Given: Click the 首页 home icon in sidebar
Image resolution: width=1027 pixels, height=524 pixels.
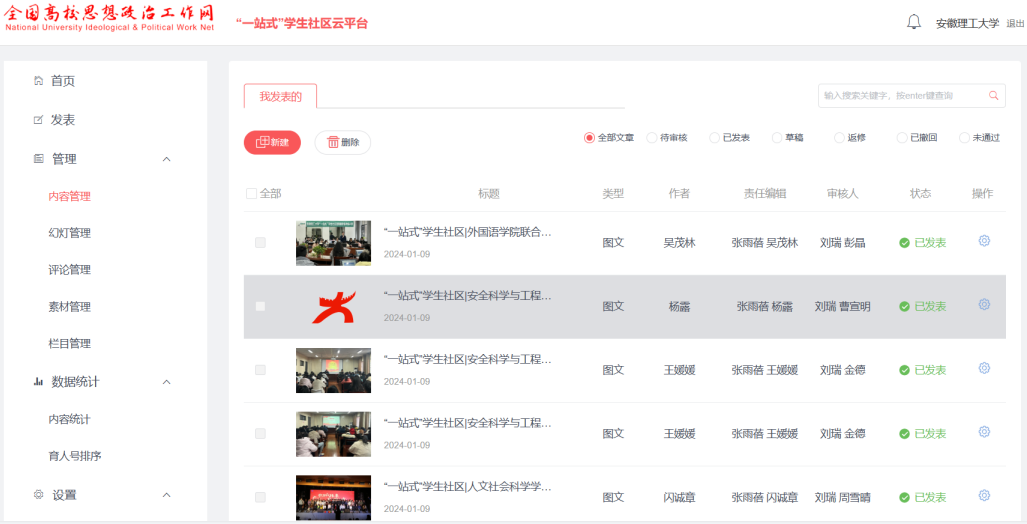Looking at the screenshot, I should click(39, 81).
